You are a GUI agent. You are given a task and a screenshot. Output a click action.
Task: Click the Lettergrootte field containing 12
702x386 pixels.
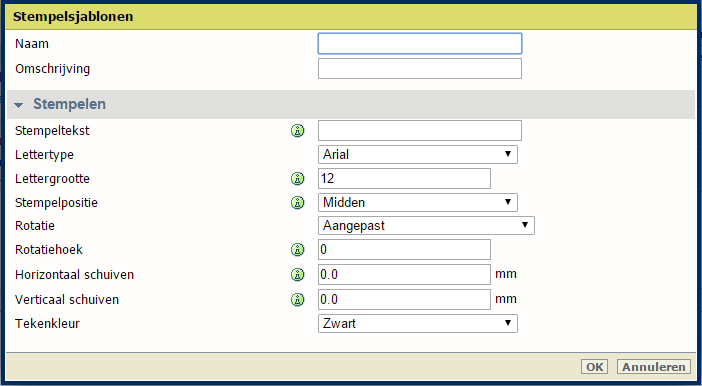[404, 179]
